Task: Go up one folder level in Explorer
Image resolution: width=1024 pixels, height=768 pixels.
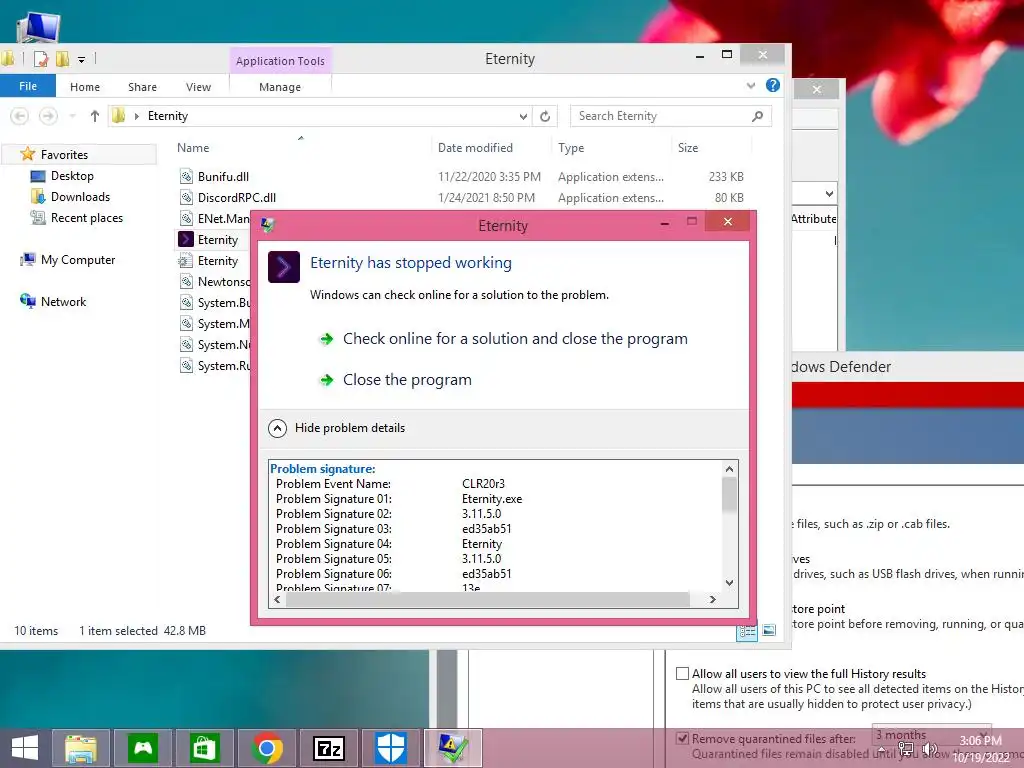Action: click(x=95, y=116)
